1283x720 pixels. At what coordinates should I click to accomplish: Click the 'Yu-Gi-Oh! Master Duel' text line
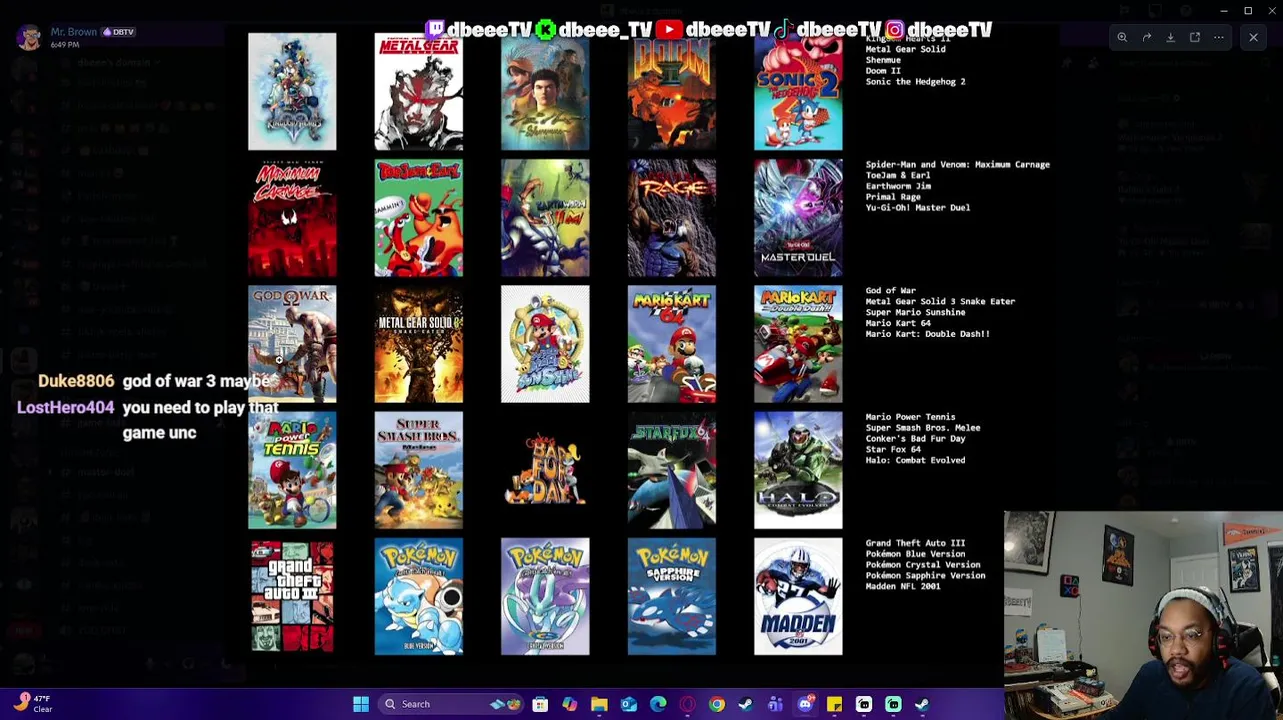pos(917,208)
